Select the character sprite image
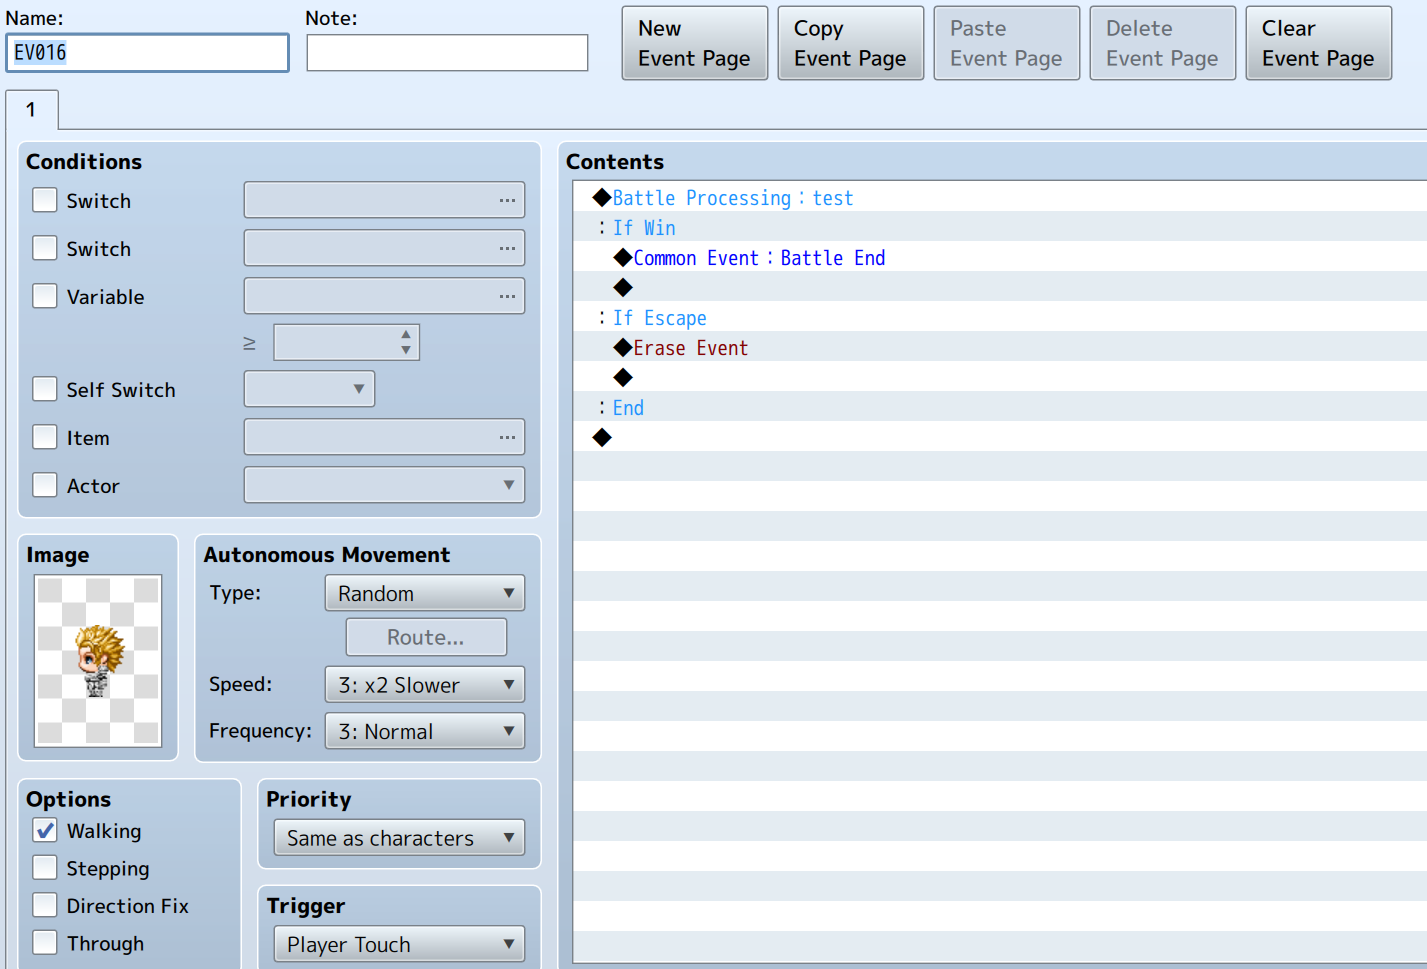 click(x=98, y=660)
